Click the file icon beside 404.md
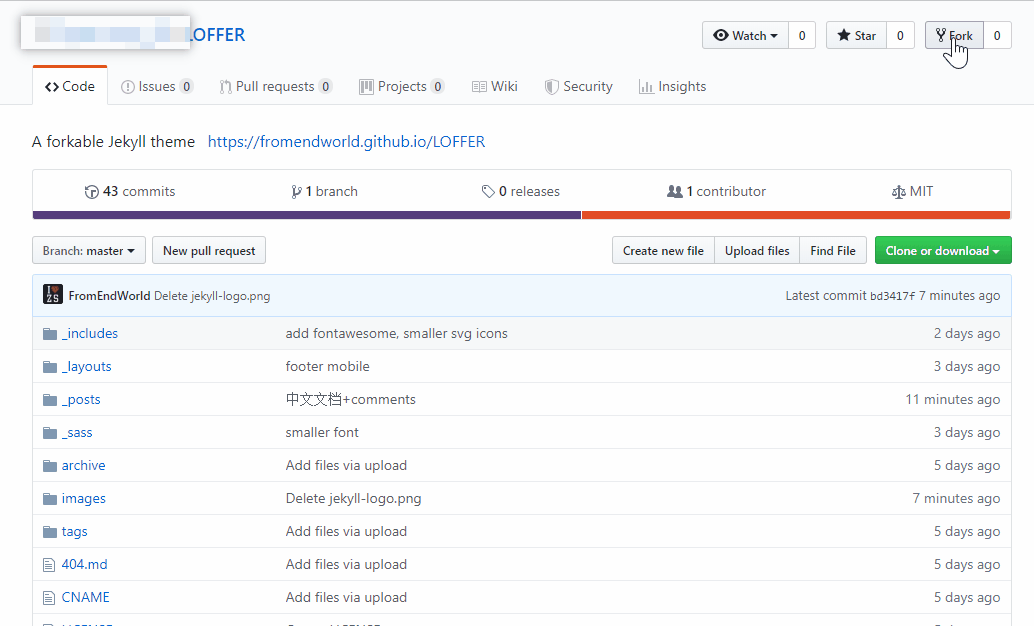 49,565
